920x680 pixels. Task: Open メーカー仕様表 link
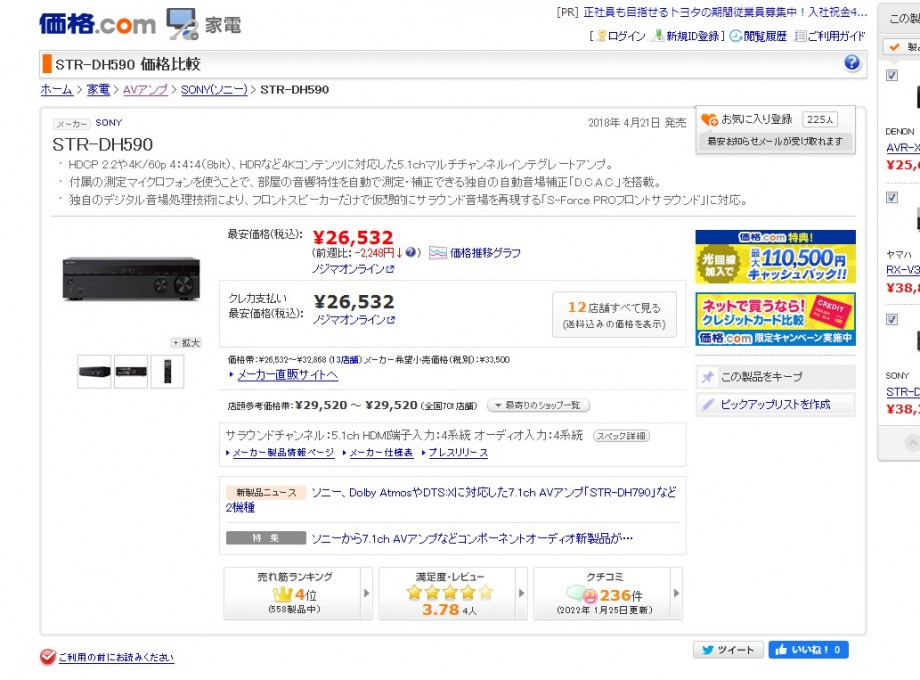pos(381,453)
